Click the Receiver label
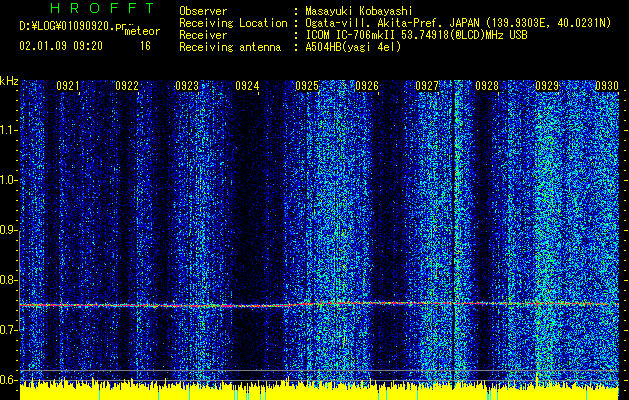The width and height of the screenshot is (629, 400). 203,35
